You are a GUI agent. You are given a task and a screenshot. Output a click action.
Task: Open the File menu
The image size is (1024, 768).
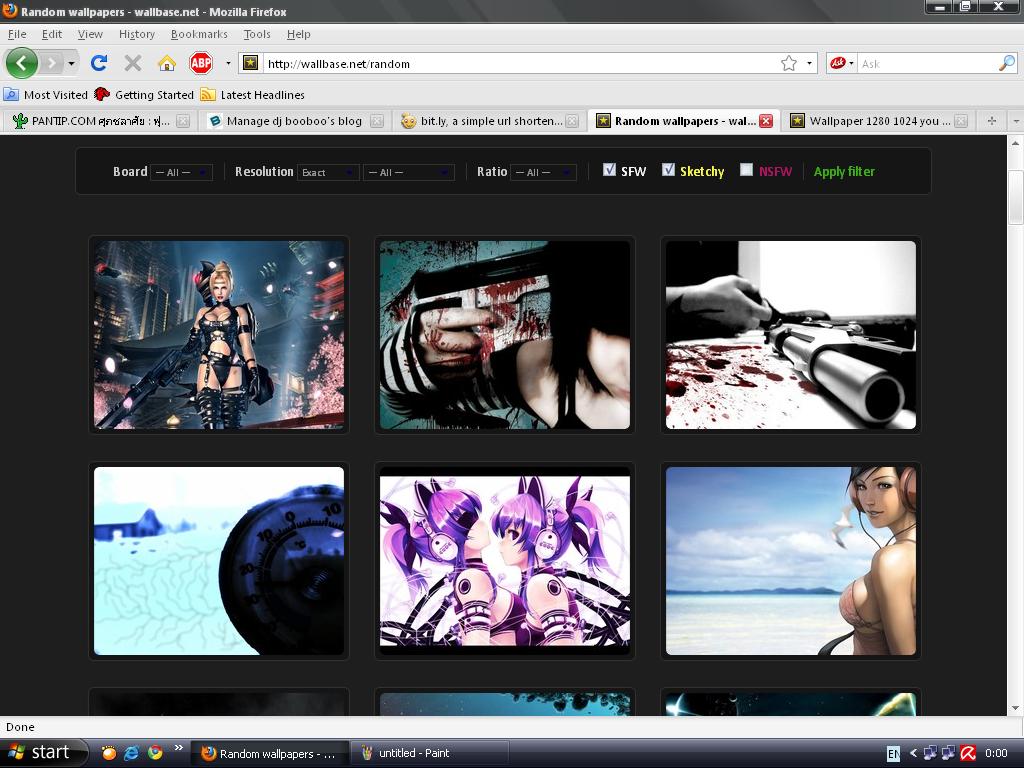coord(17,34)
